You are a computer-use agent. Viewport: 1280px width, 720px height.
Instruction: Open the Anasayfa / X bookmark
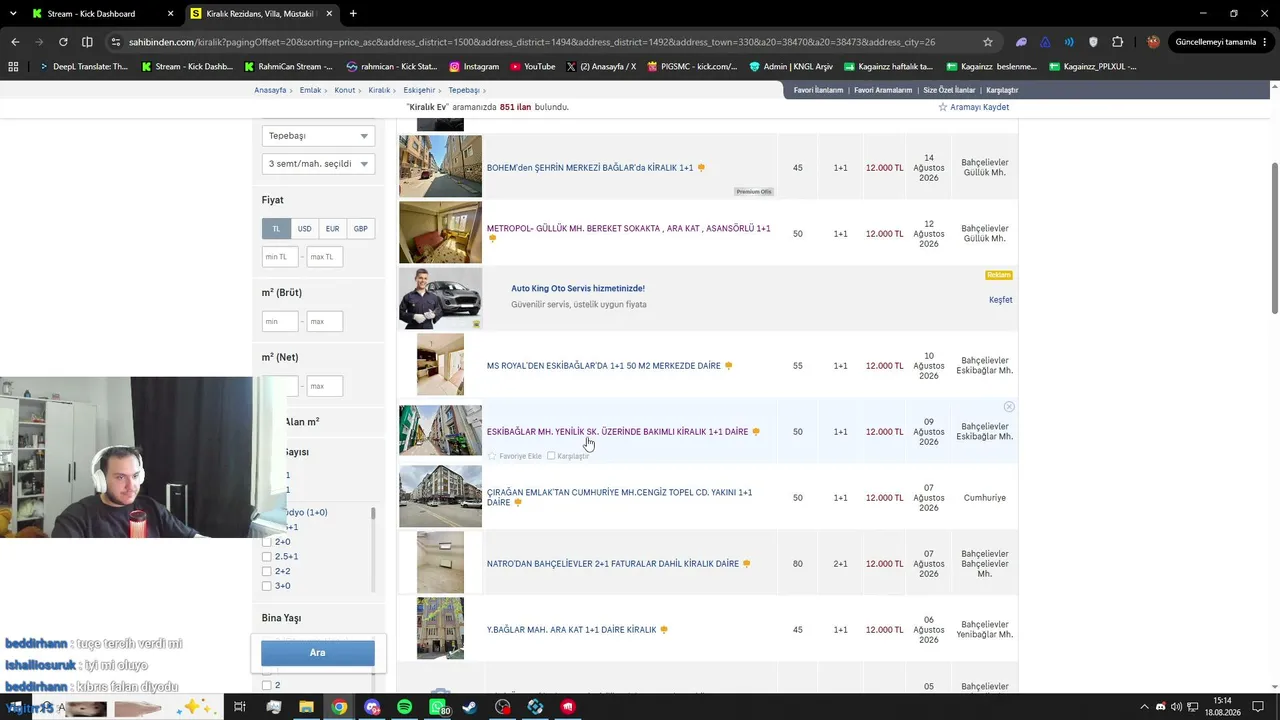(600, 67)
